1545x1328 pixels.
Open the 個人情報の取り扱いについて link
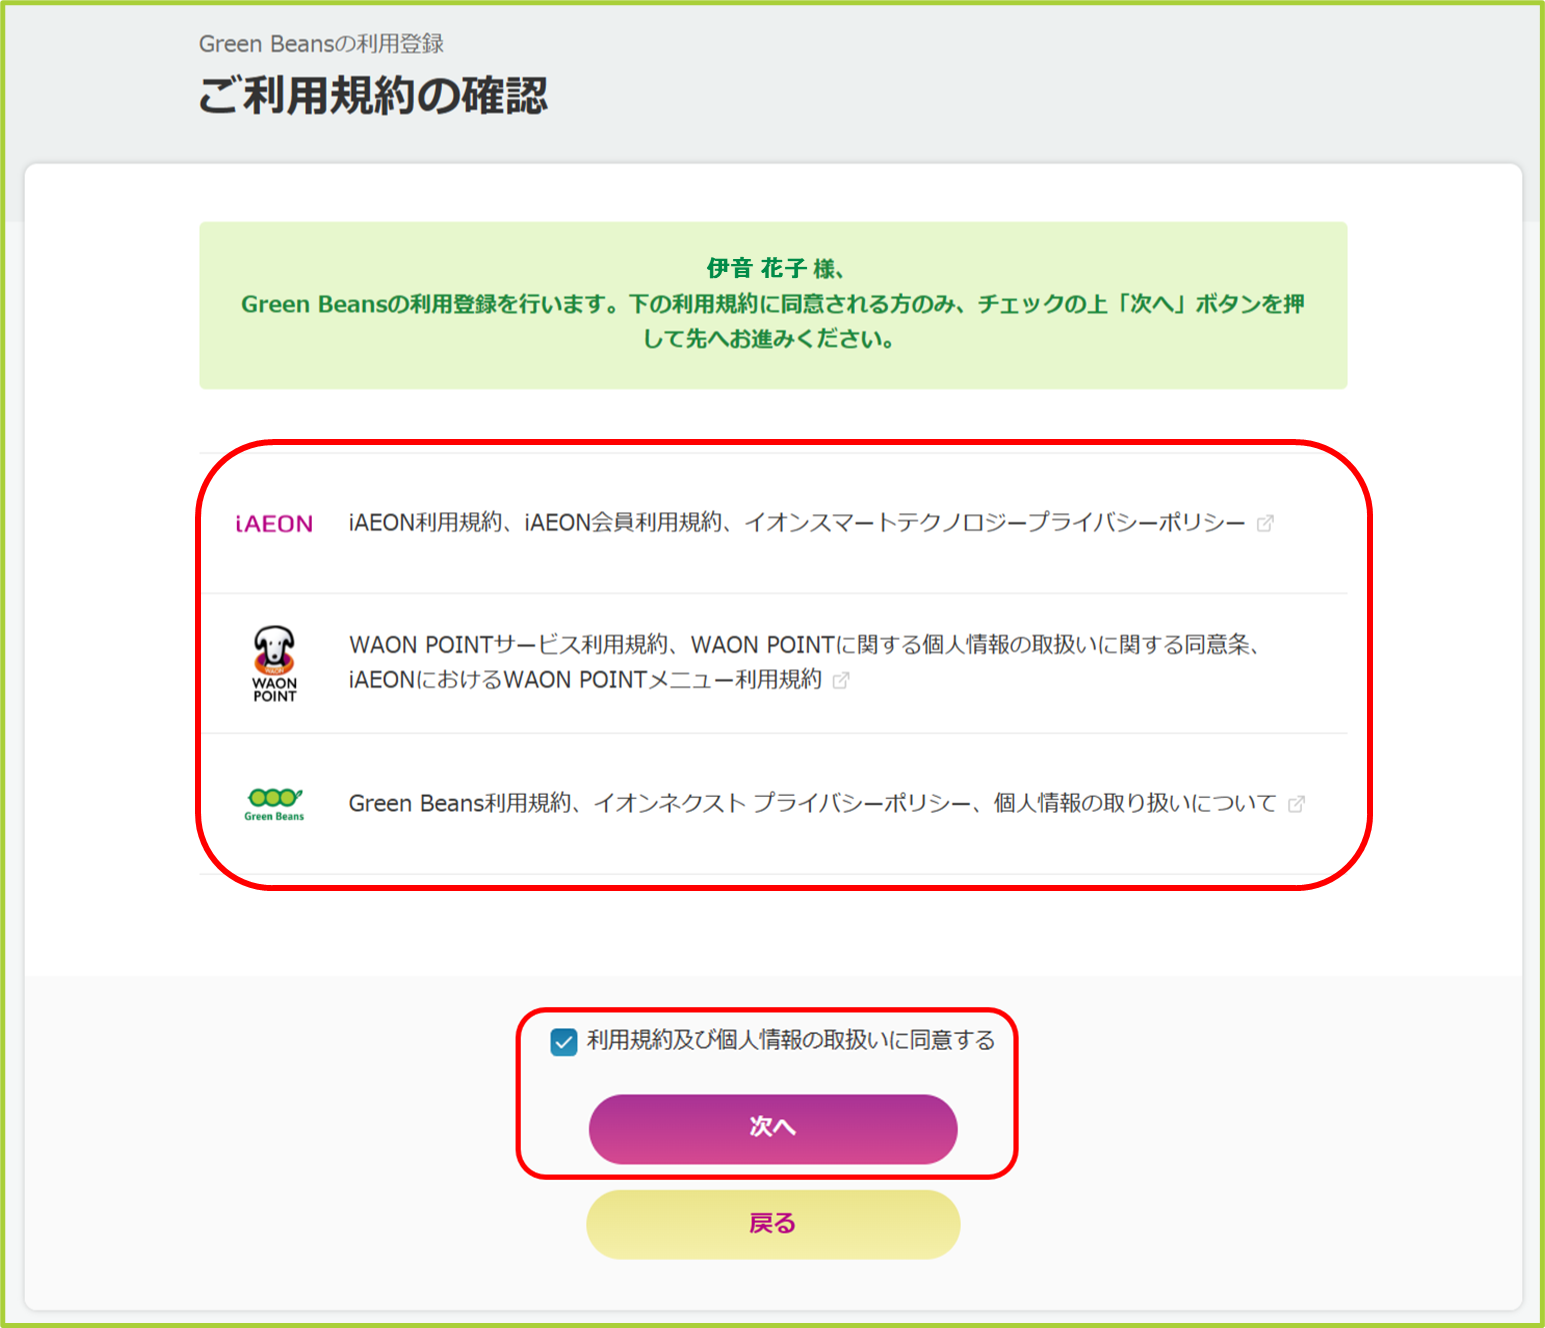click(x=1135, y=804)
